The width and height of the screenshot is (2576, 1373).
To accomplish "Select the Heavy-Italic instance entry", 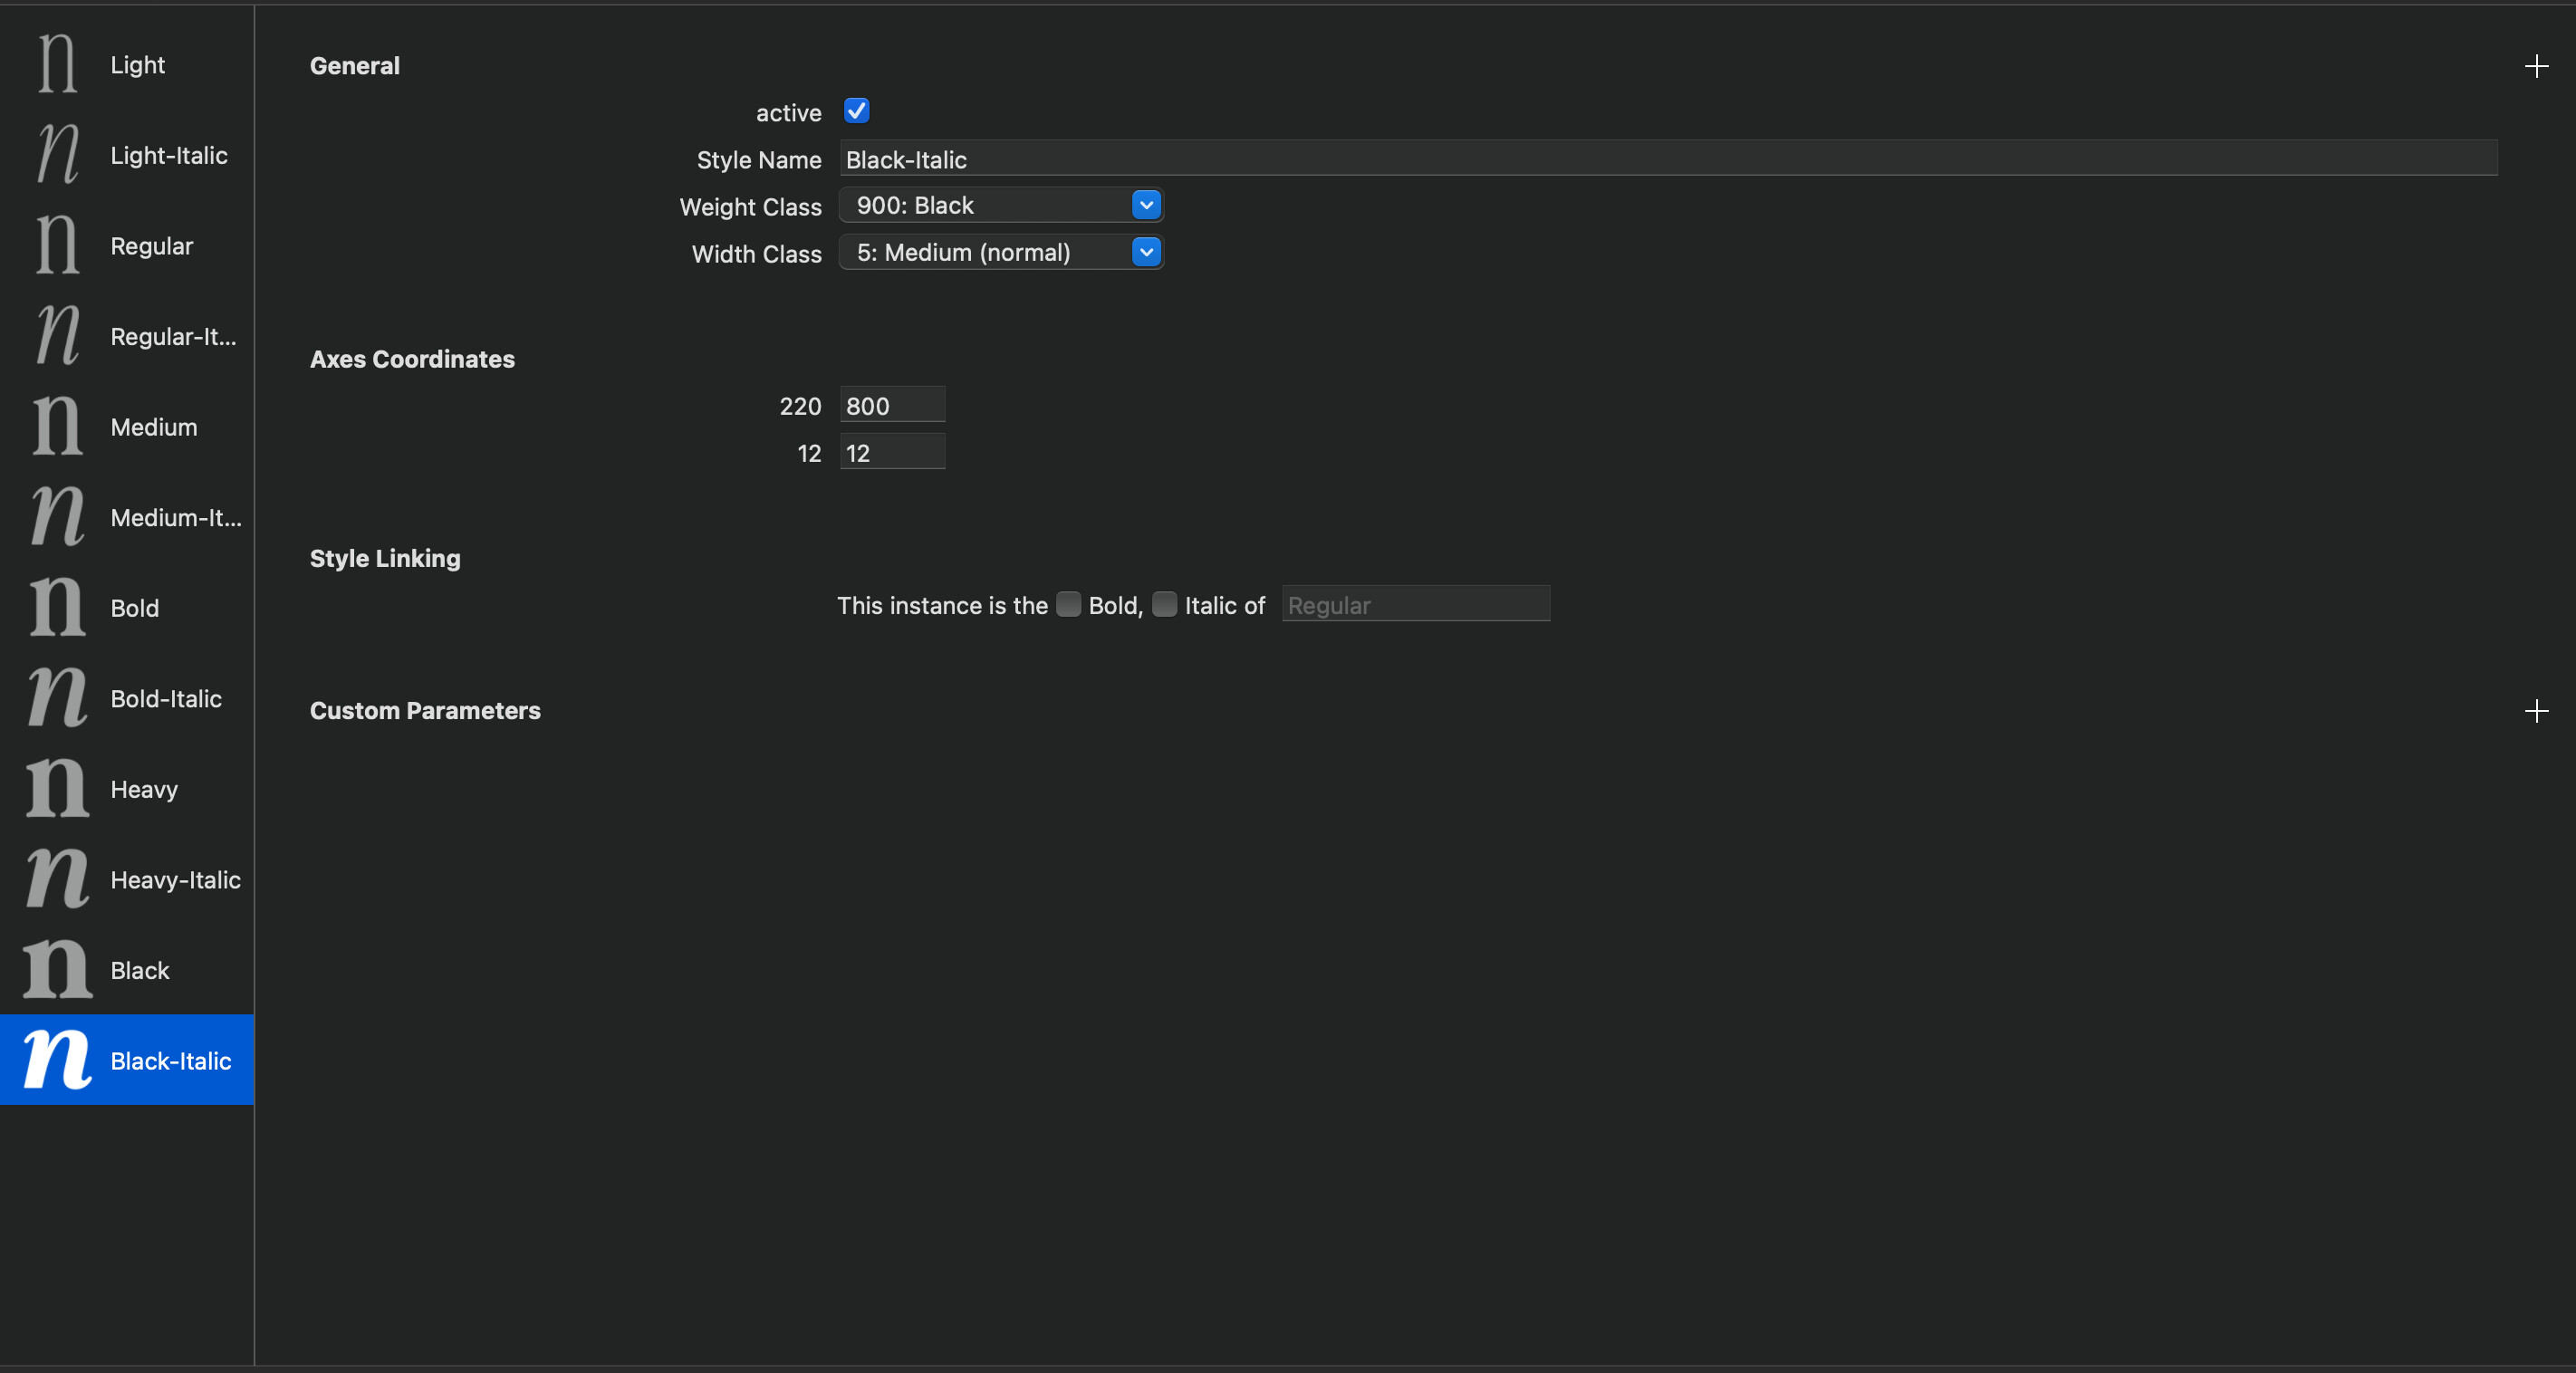I will tap(175, 880).
